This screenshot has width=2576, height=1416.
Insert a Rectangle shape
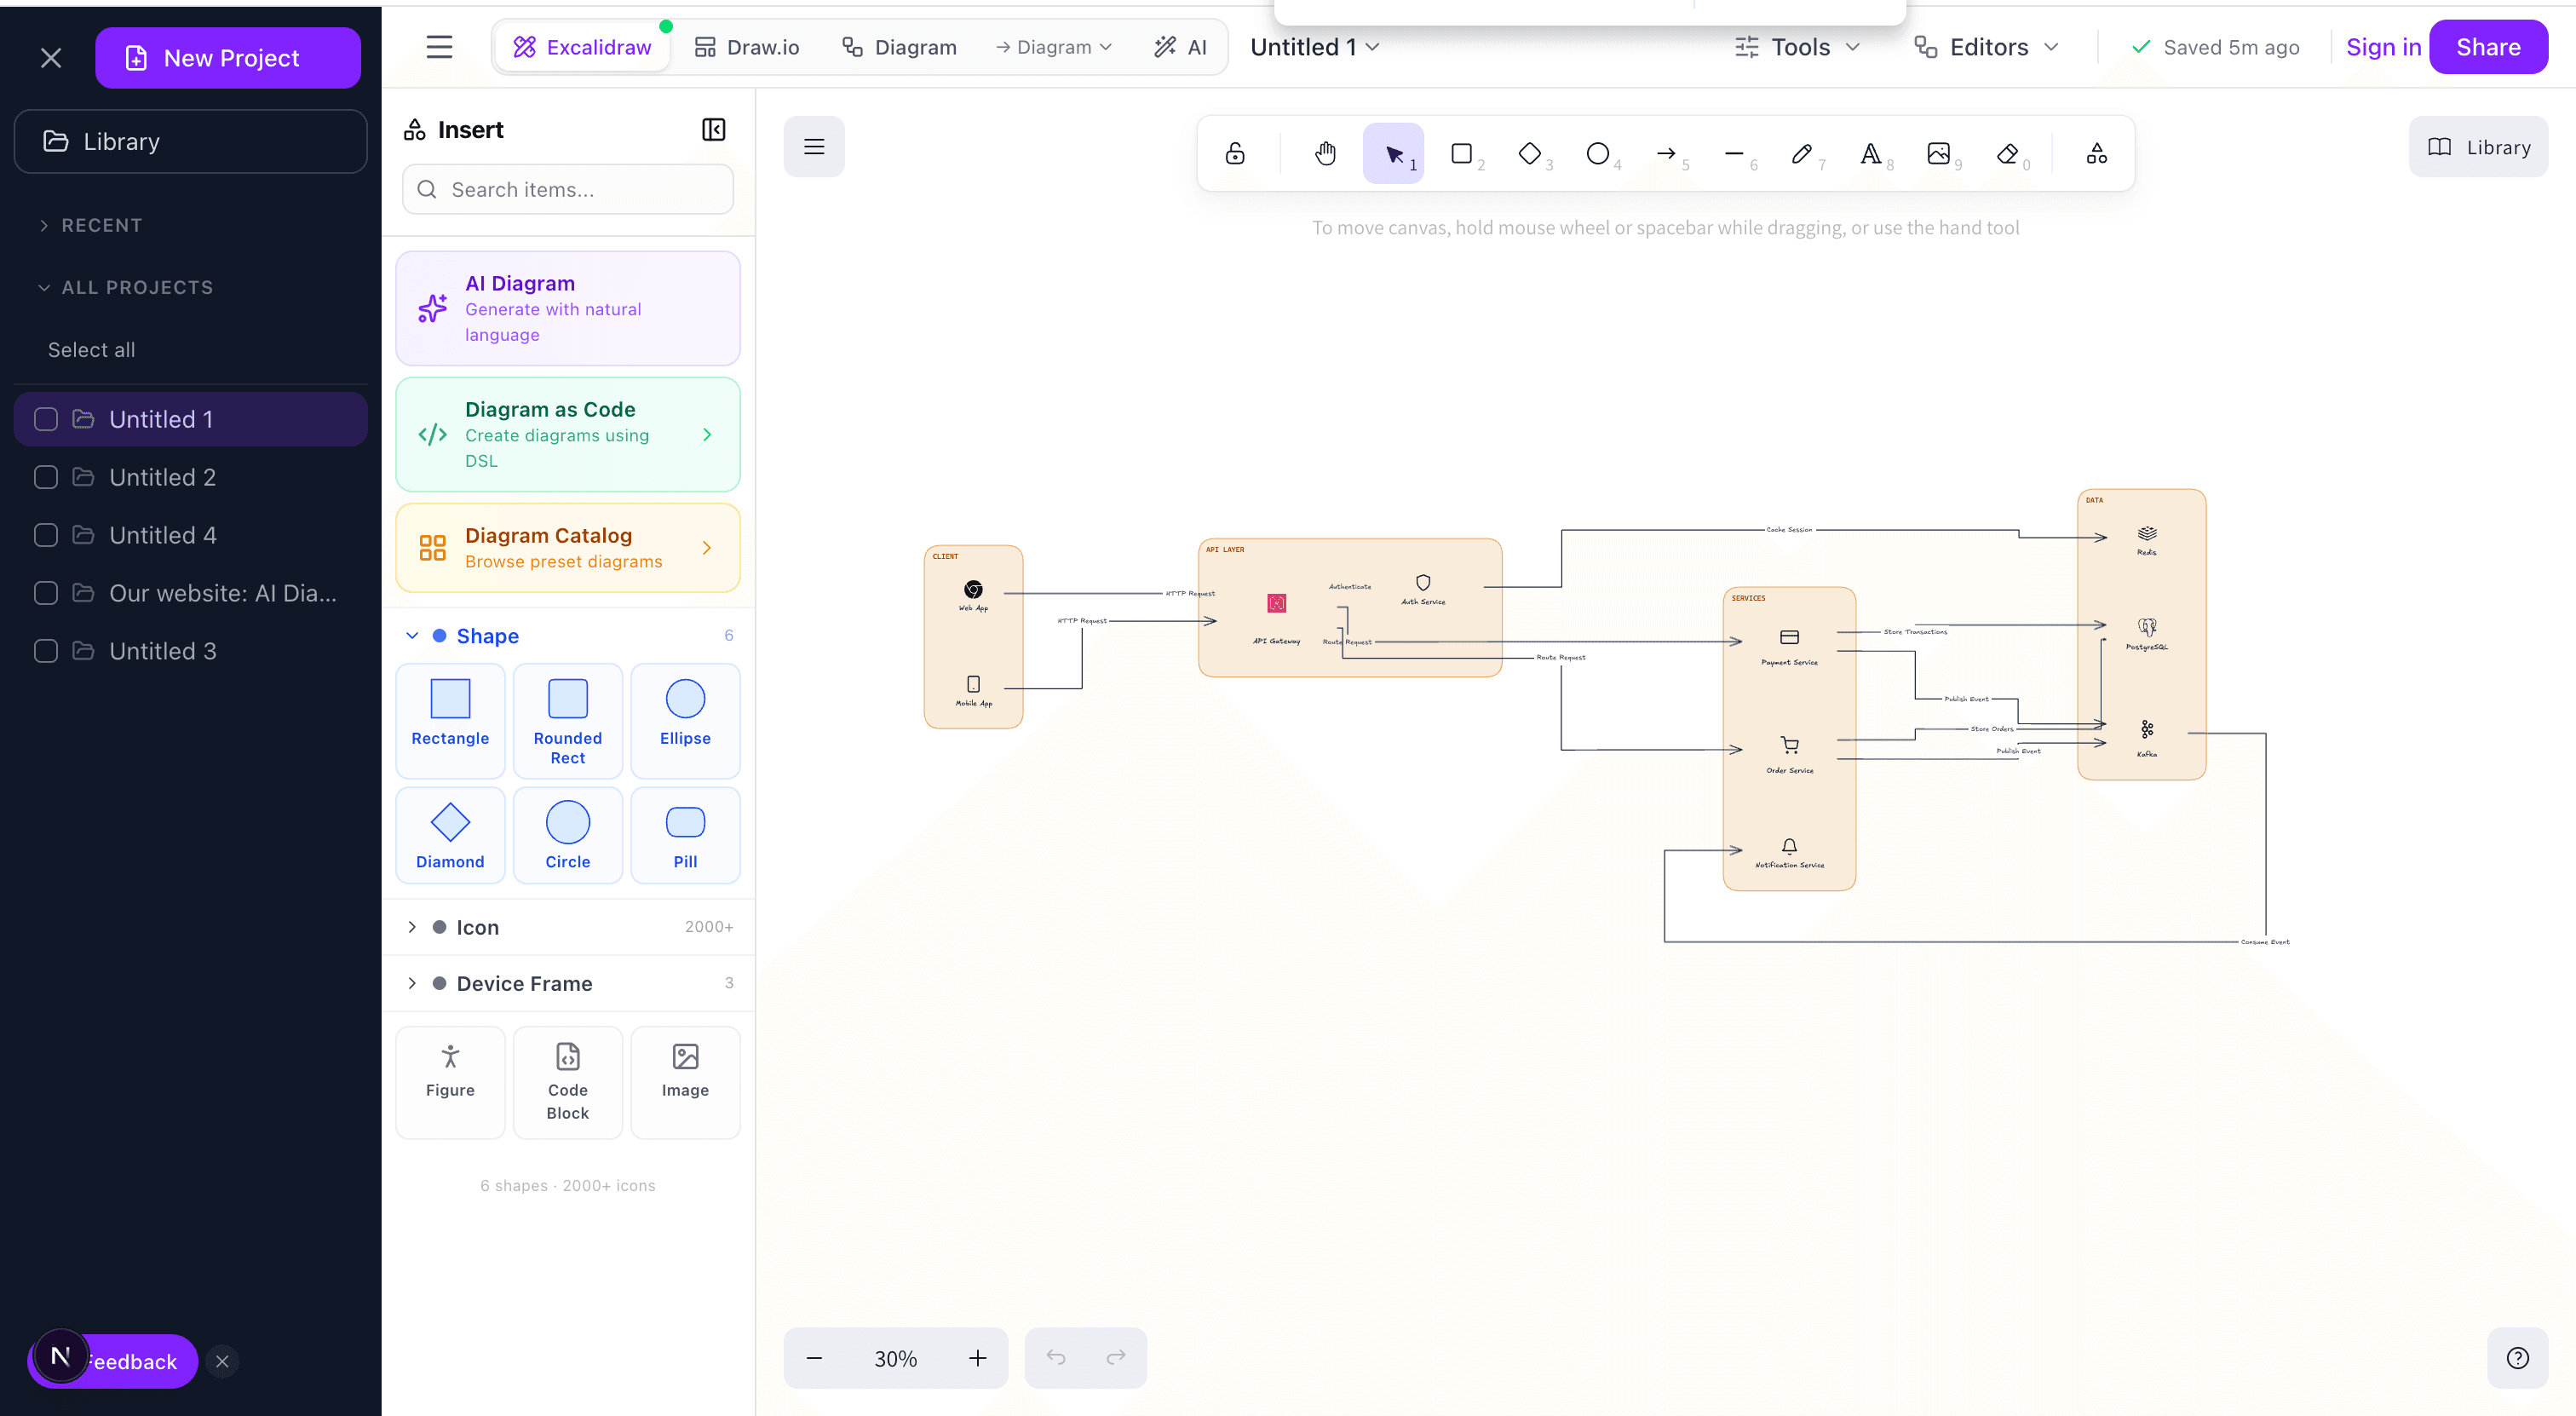[450, 720]
